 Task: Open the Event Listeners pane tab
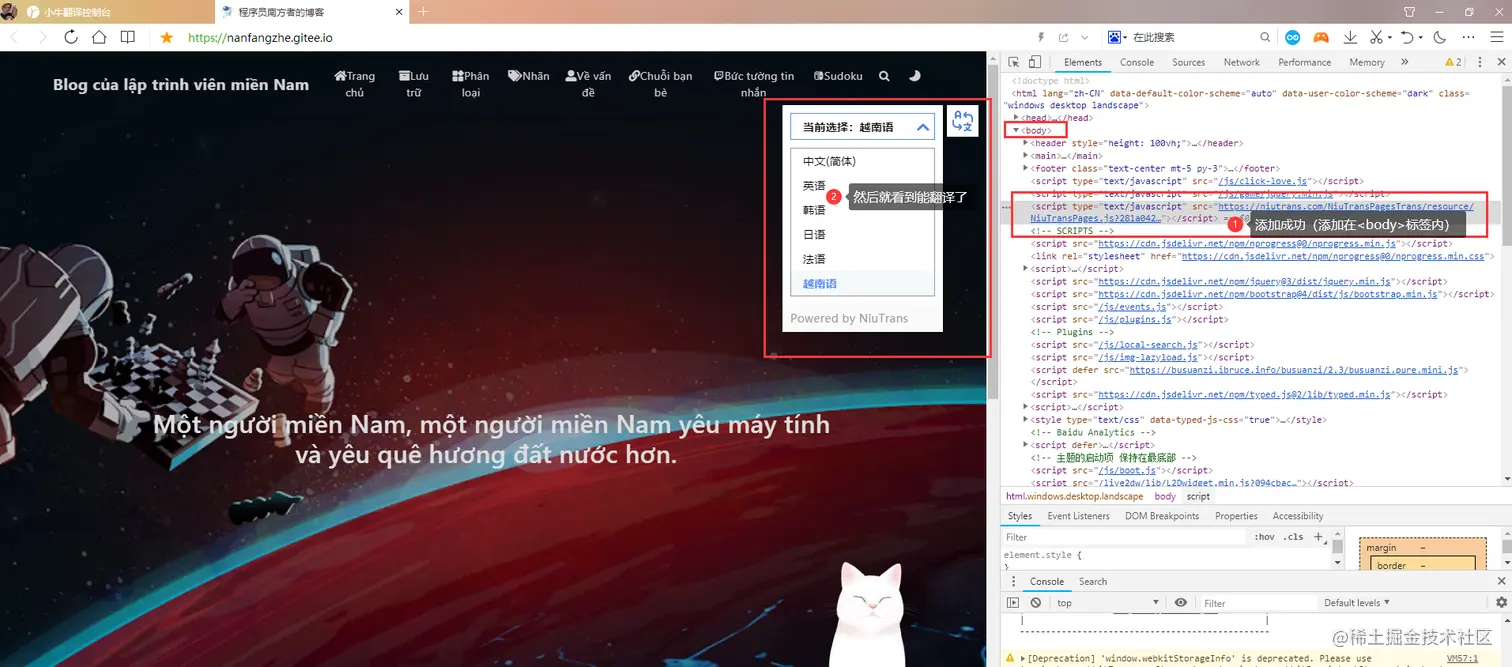point(1078,516)
